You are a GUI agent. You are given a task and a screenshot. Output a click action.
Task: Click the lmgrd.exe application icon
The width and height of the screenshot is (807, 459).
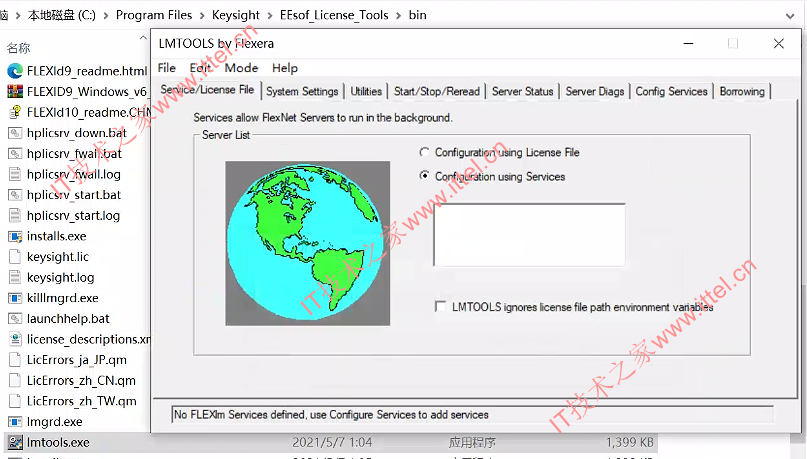click(x=15, y=421)
